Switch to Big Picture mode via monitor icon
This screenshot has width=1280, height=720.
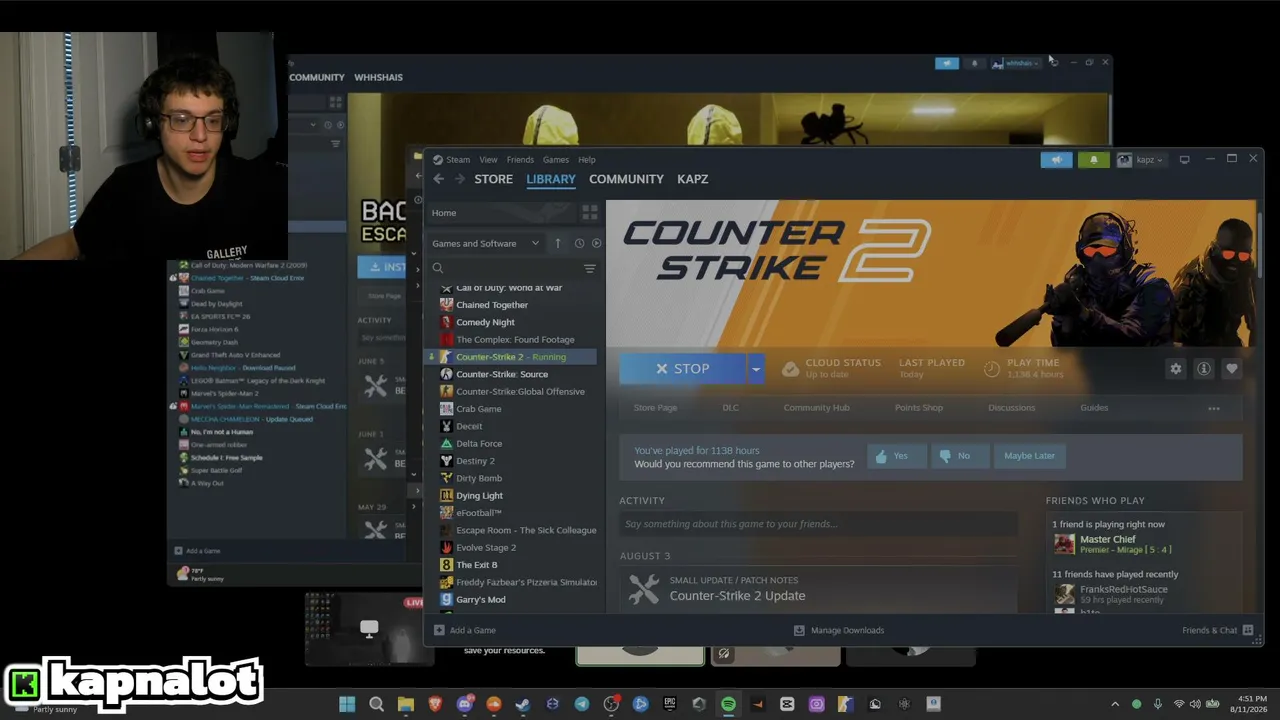coord(1184,160)
